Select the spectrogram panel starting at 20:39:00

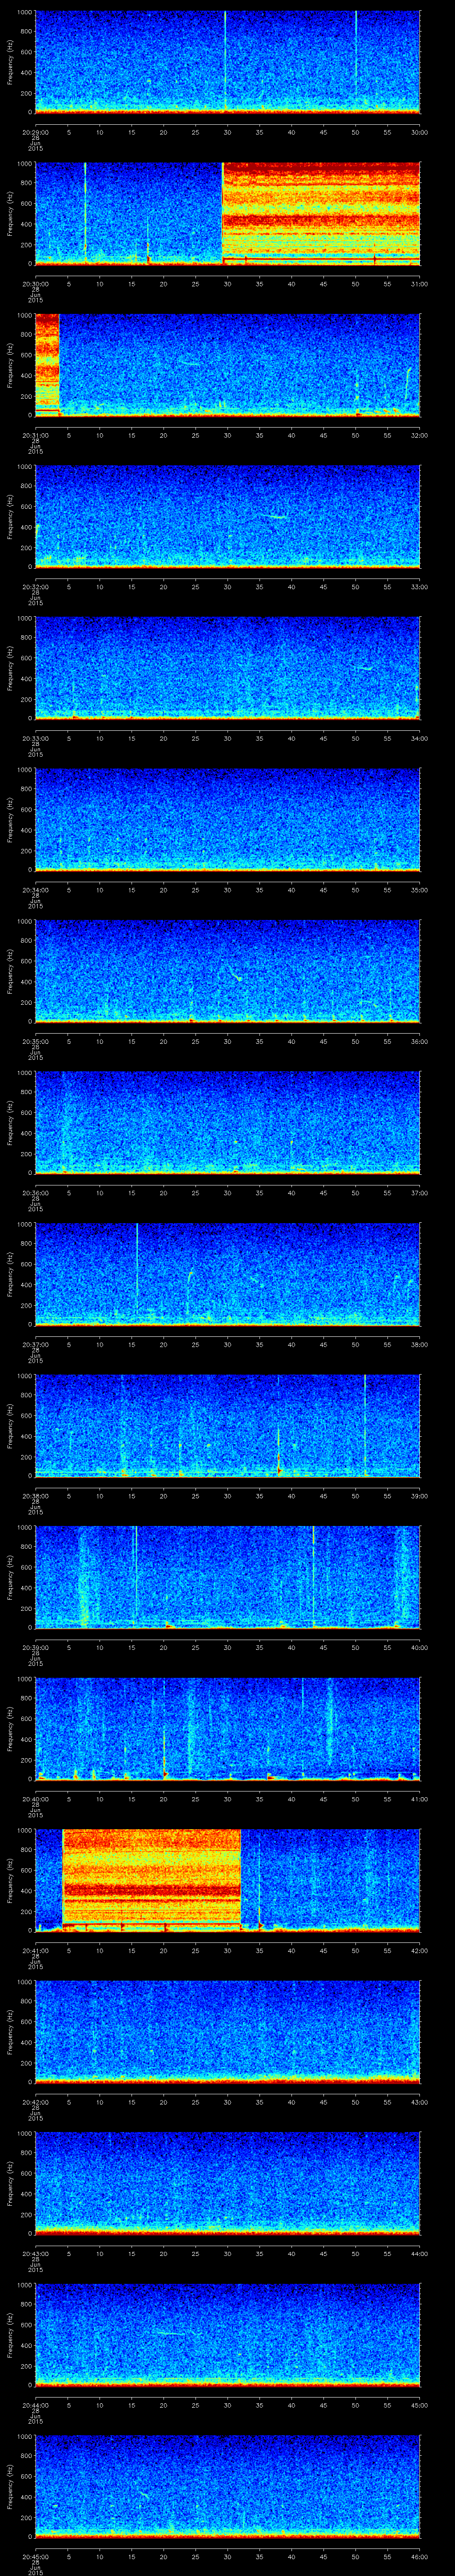click(227, 1577)
